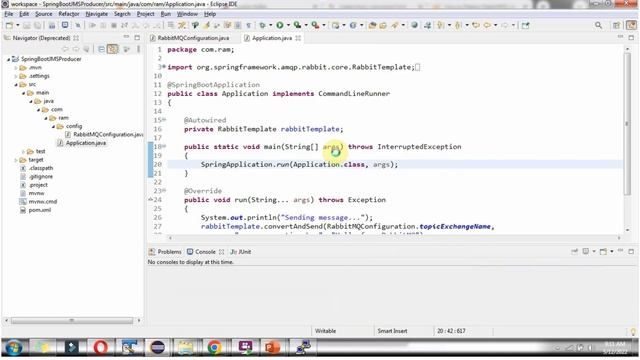Click Collapse All icon in Navigator
This screenshot has width=640, height=360.
click(101, 49)
